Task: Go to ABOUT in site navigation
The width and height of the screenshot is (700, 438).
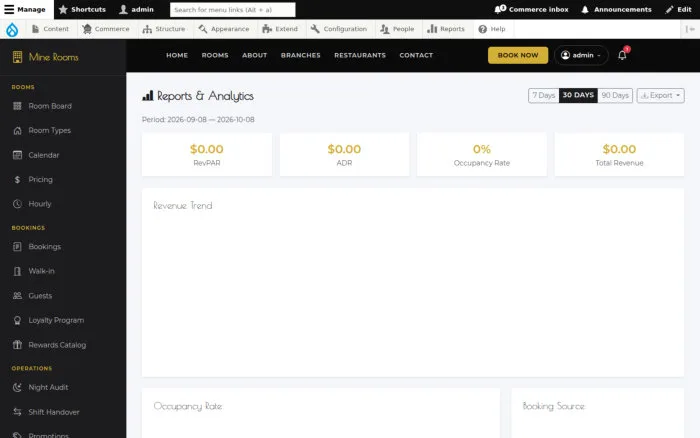Action: pos(254,55)
